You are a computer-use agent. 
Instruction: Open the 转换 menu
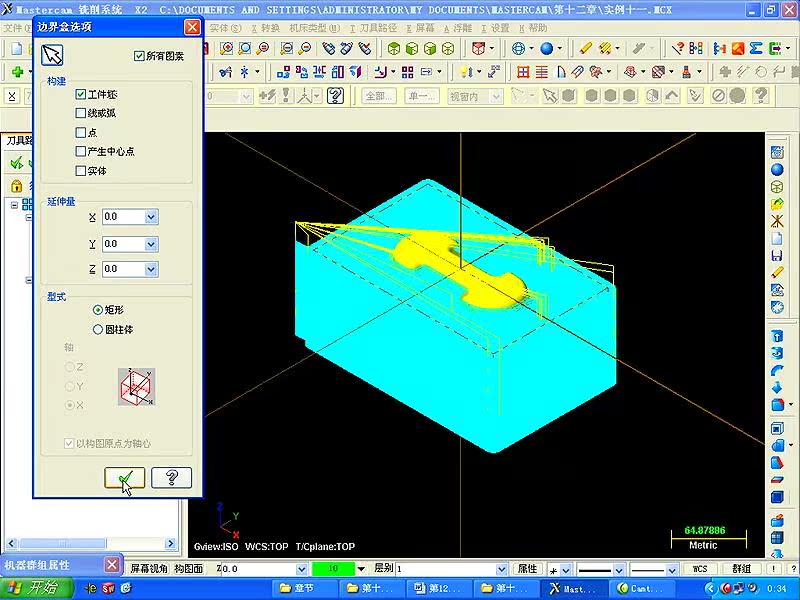click(265, 28)
